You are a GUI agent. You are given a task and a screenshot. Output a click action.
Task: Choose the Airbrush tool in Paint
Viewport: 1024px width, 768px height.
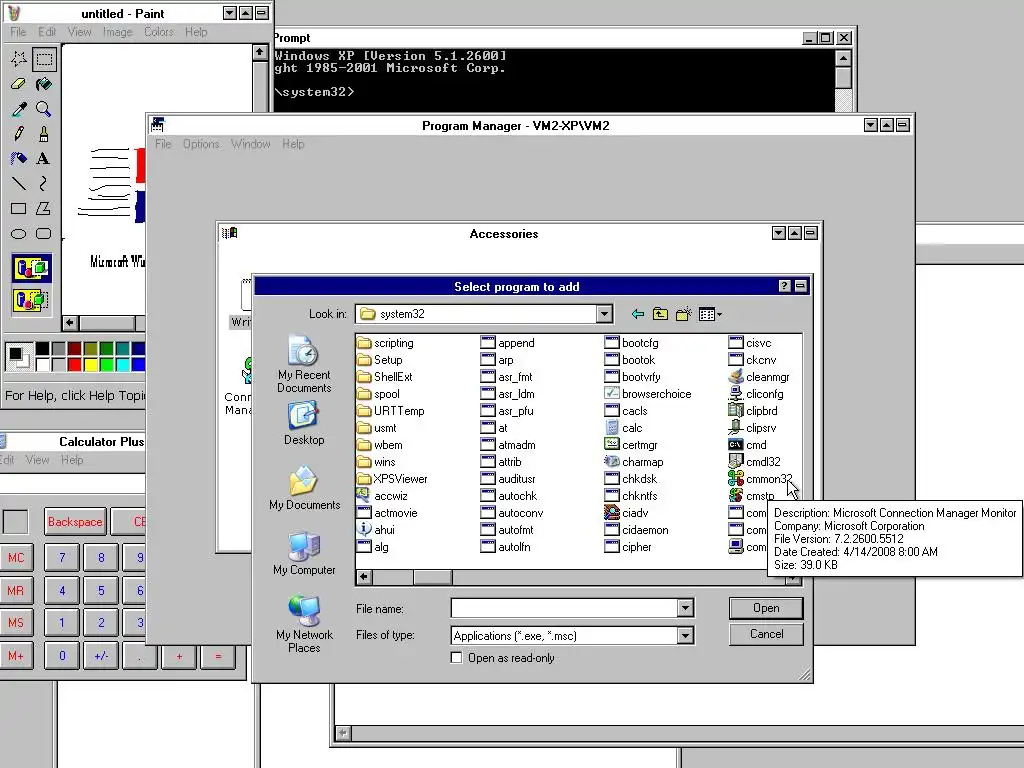point(18,159)
